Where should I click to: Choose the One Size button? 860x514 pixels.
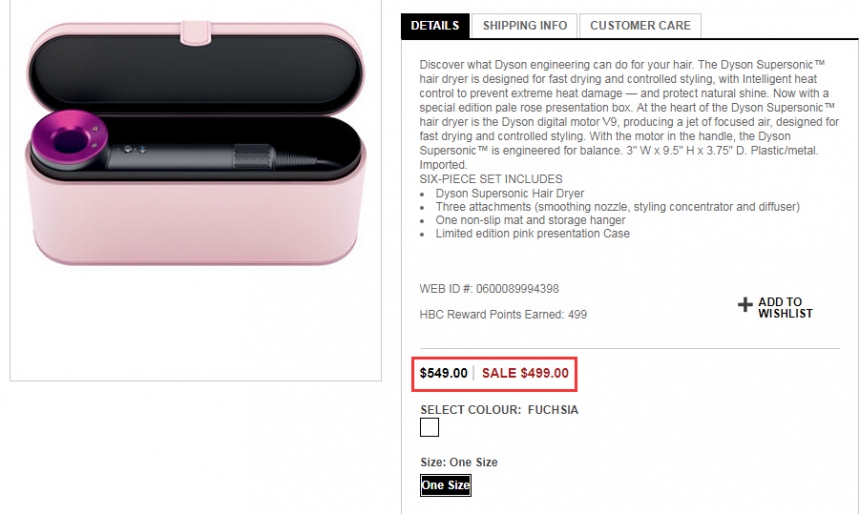coord(445,485)
